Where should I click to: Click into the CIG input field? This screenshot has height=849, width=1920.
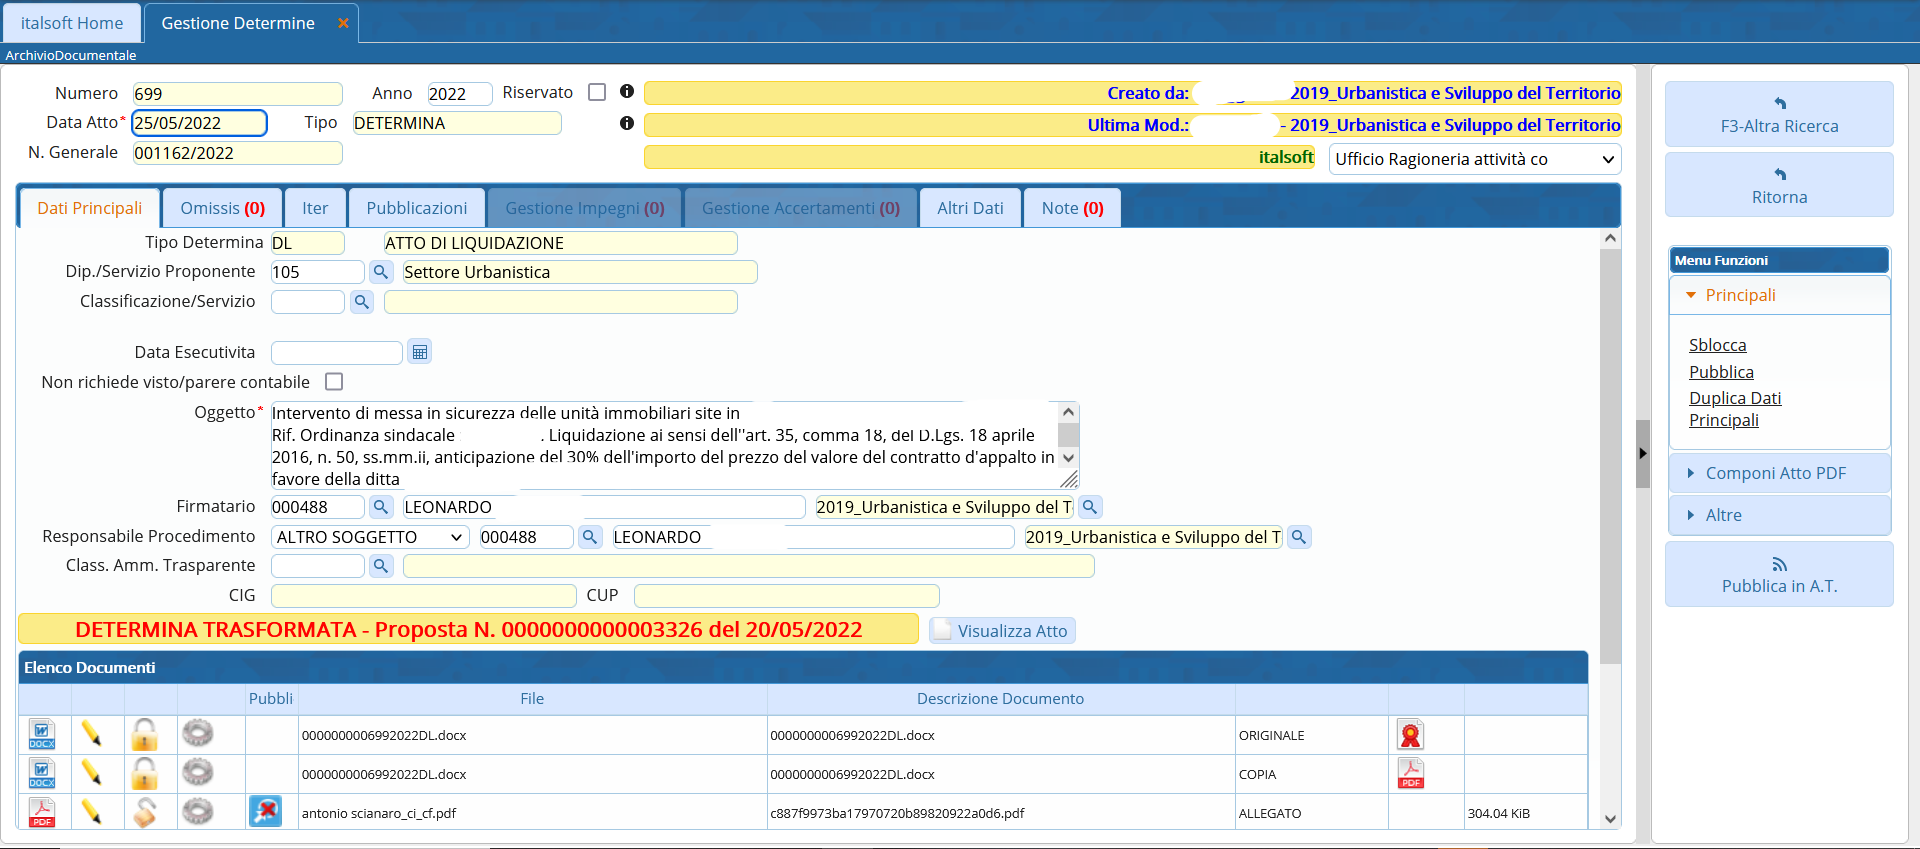tap(423, 596)
